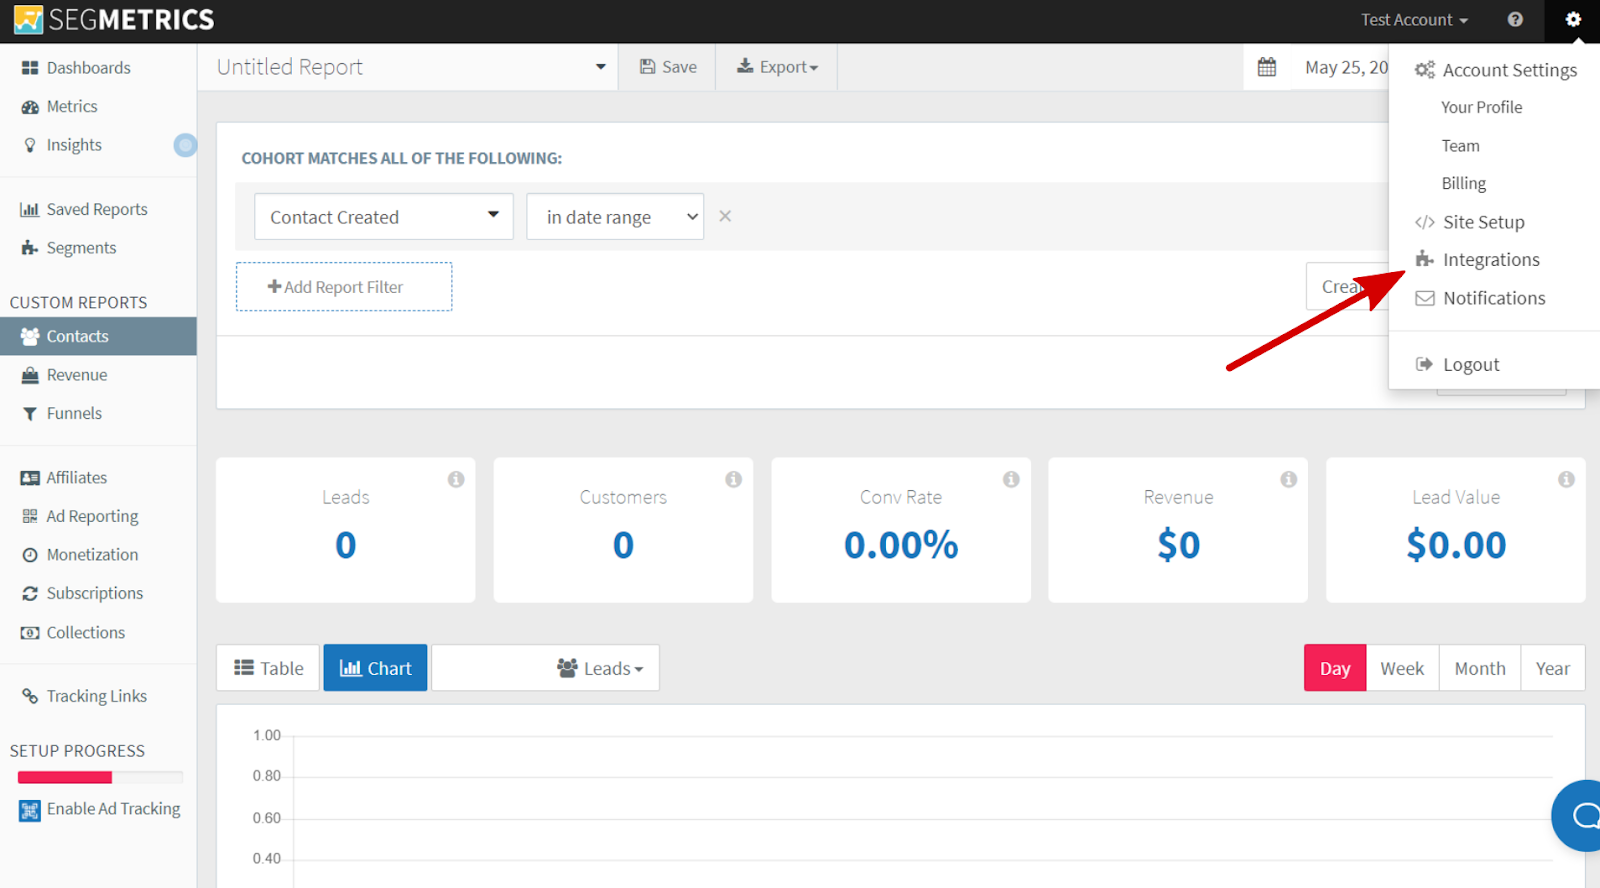Open the Saved Reports page
Screen dimensions: 1600x888
98,210
